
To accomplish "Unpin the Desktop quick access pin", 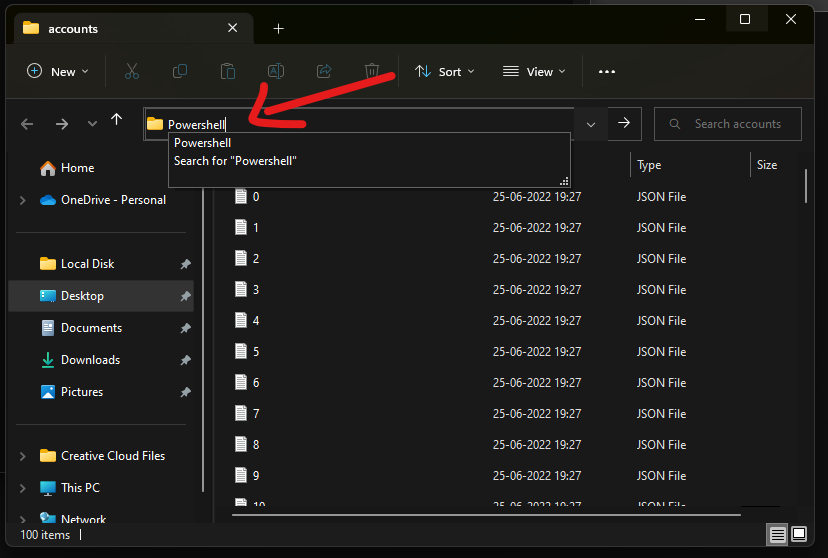I will 185,296.
